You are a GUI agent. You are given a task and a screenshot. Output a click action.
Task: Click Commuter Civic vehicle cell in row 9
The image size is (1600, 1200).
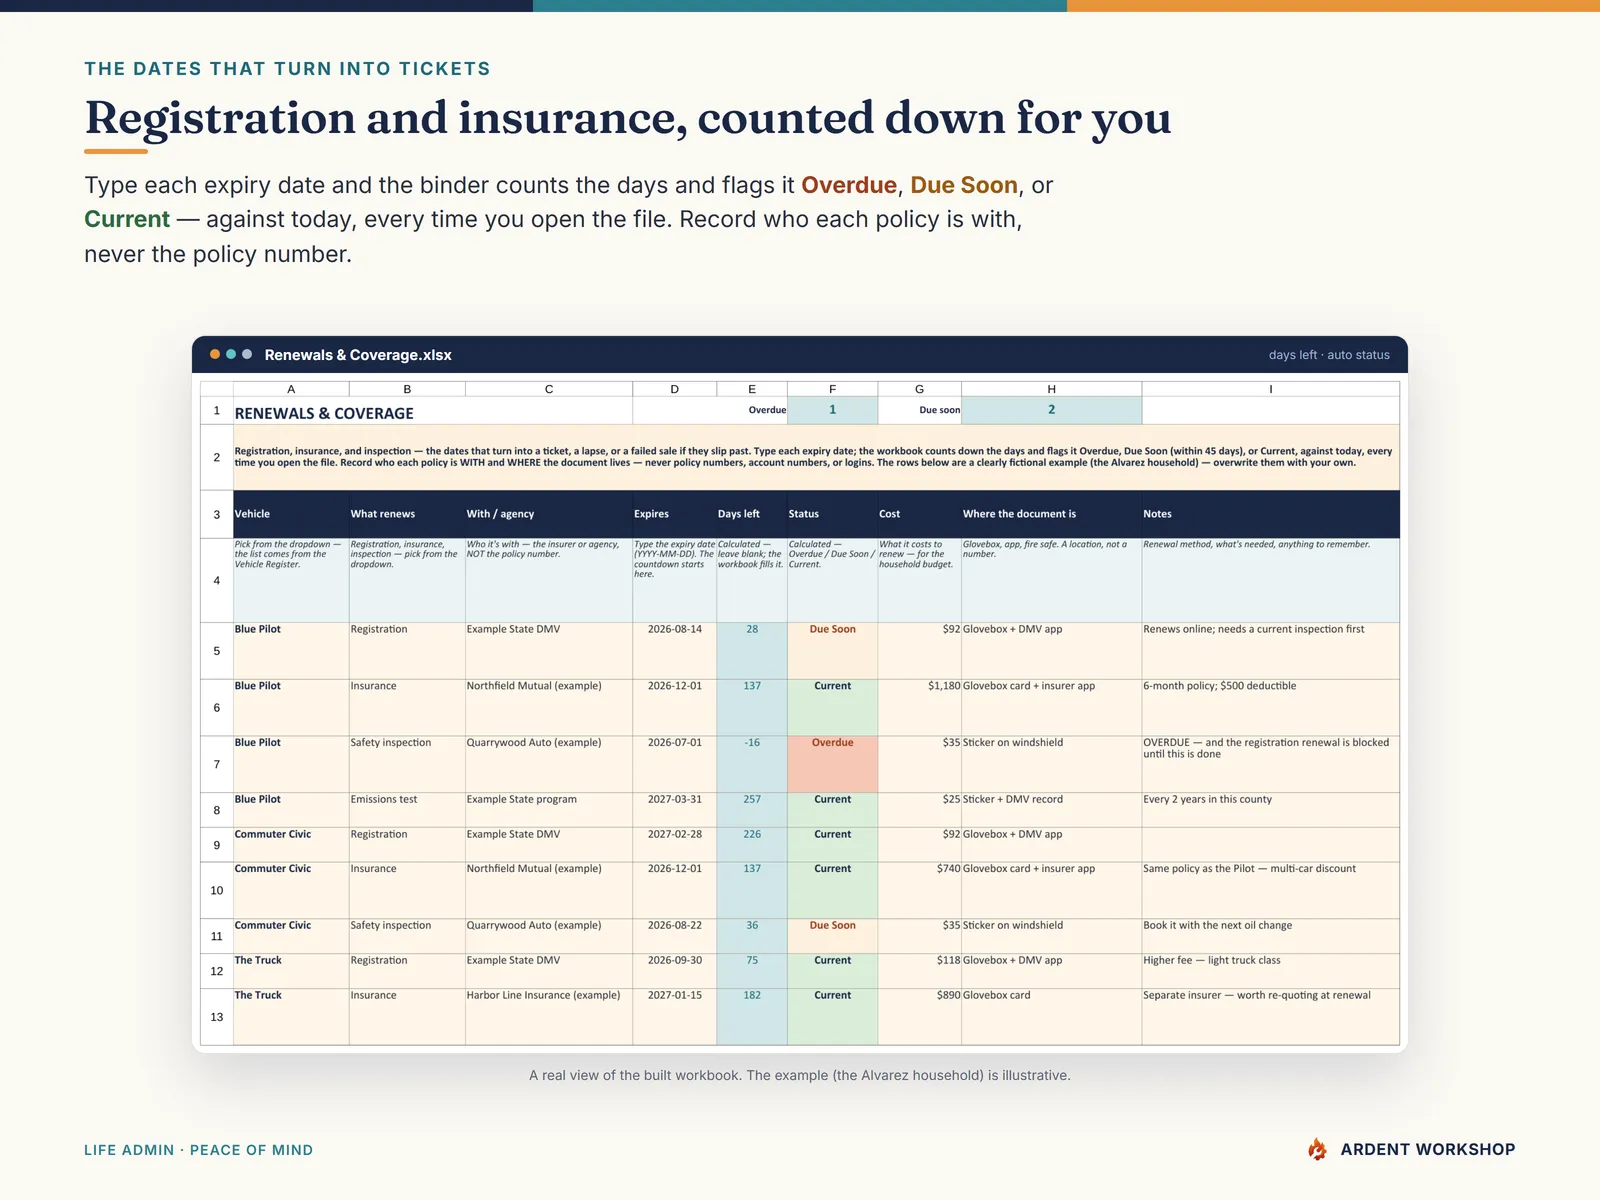[291, 845]
